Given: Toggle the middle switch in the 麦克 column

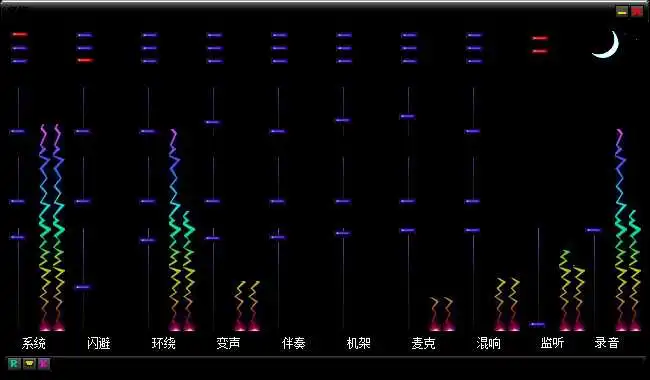Looking at the screenshot, I should tap(409, 48).
